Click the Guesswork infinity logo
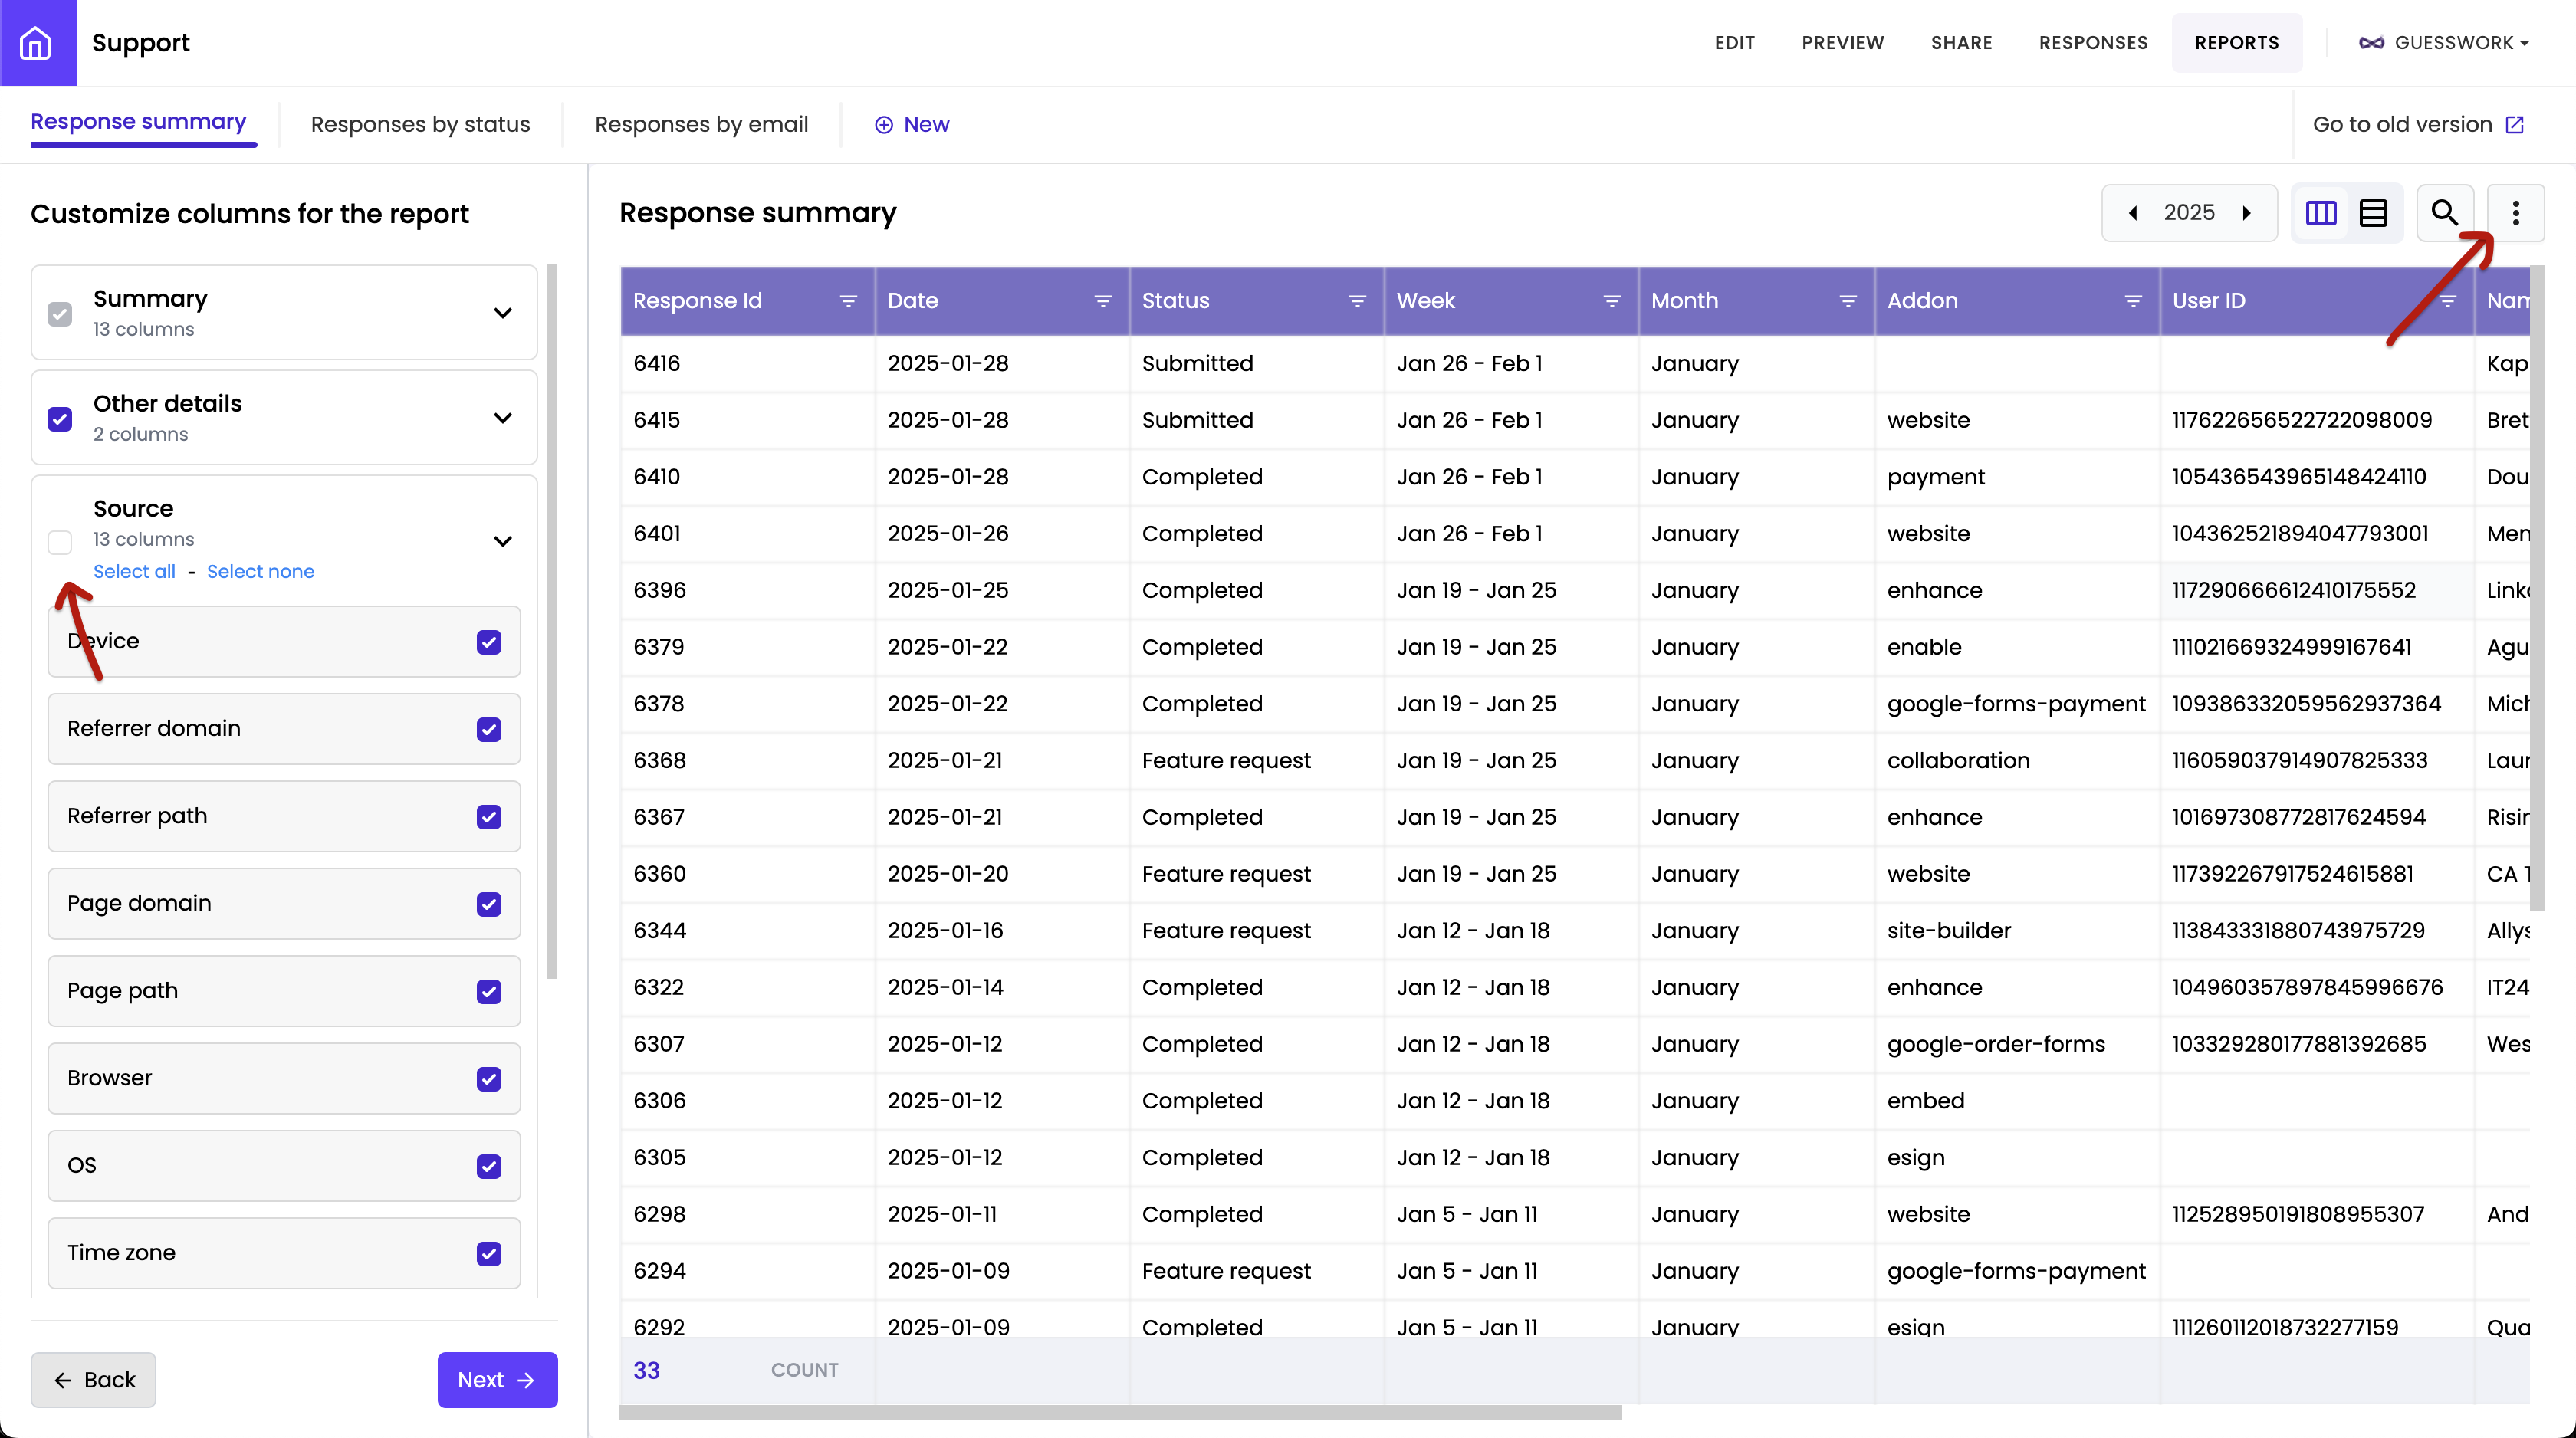Screen dimensions: 2576x1438 (2371, 43)
